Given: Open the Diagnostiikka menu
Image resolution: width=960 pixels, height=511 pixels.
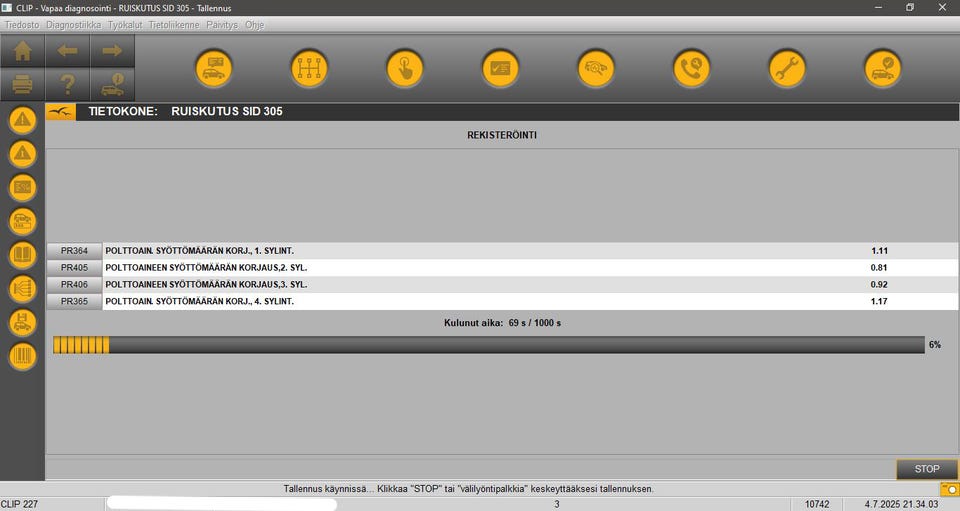Looking at the screenshot, I should click(73, 25).
